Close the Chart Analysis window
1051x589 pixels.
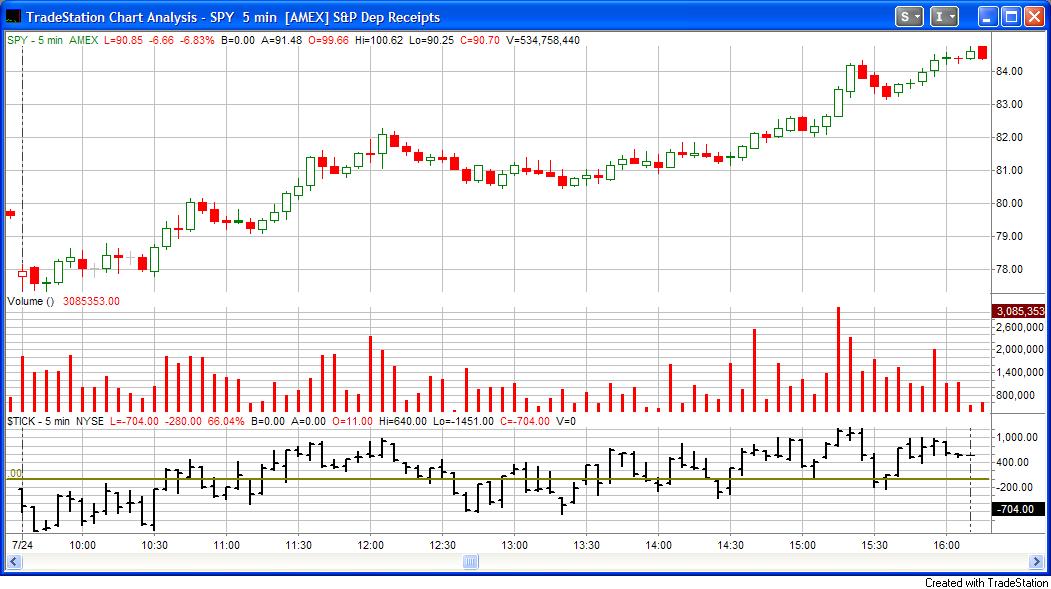[1034, 17]
